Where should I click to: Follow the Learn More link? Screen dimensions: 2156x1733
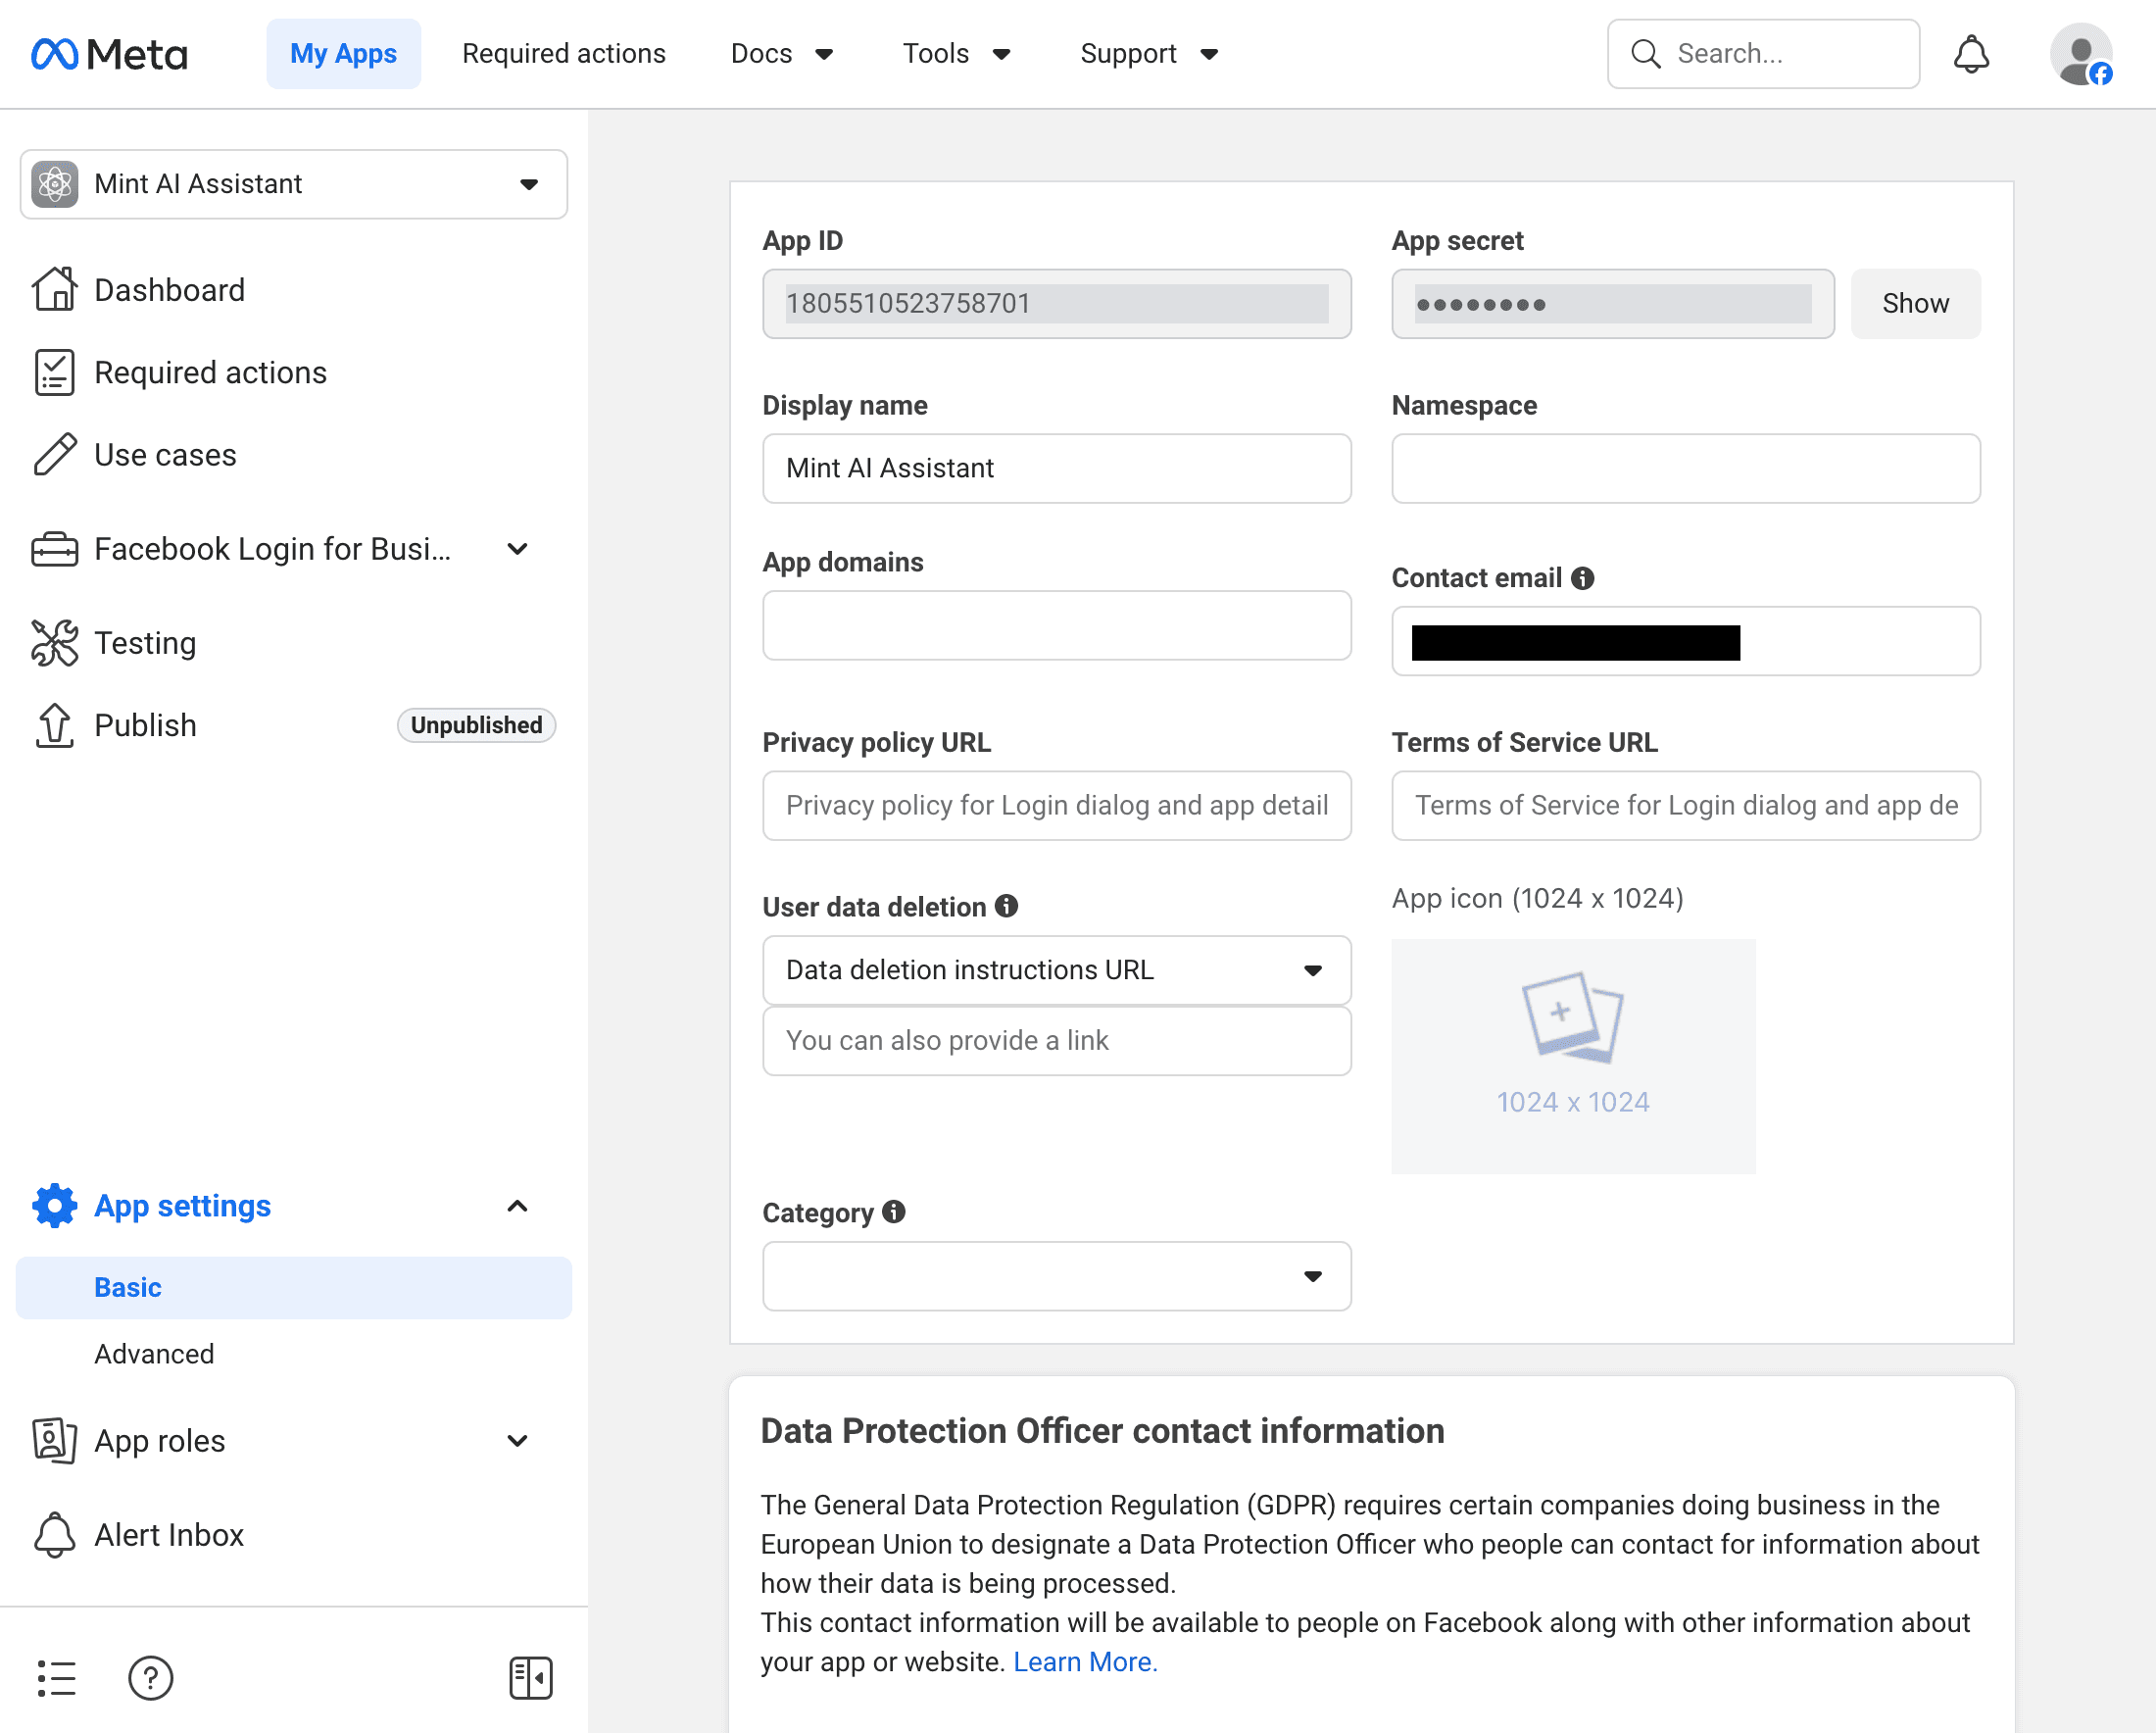click(1085, 1662)
